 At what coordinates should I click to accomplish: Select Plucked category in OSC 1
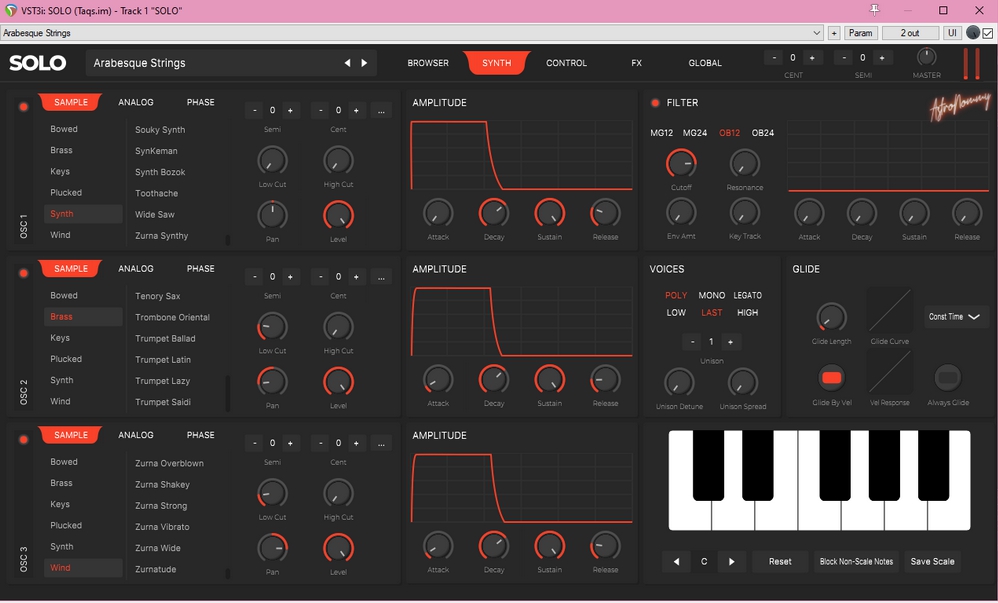pyautogui.click(x=66, y=193)
